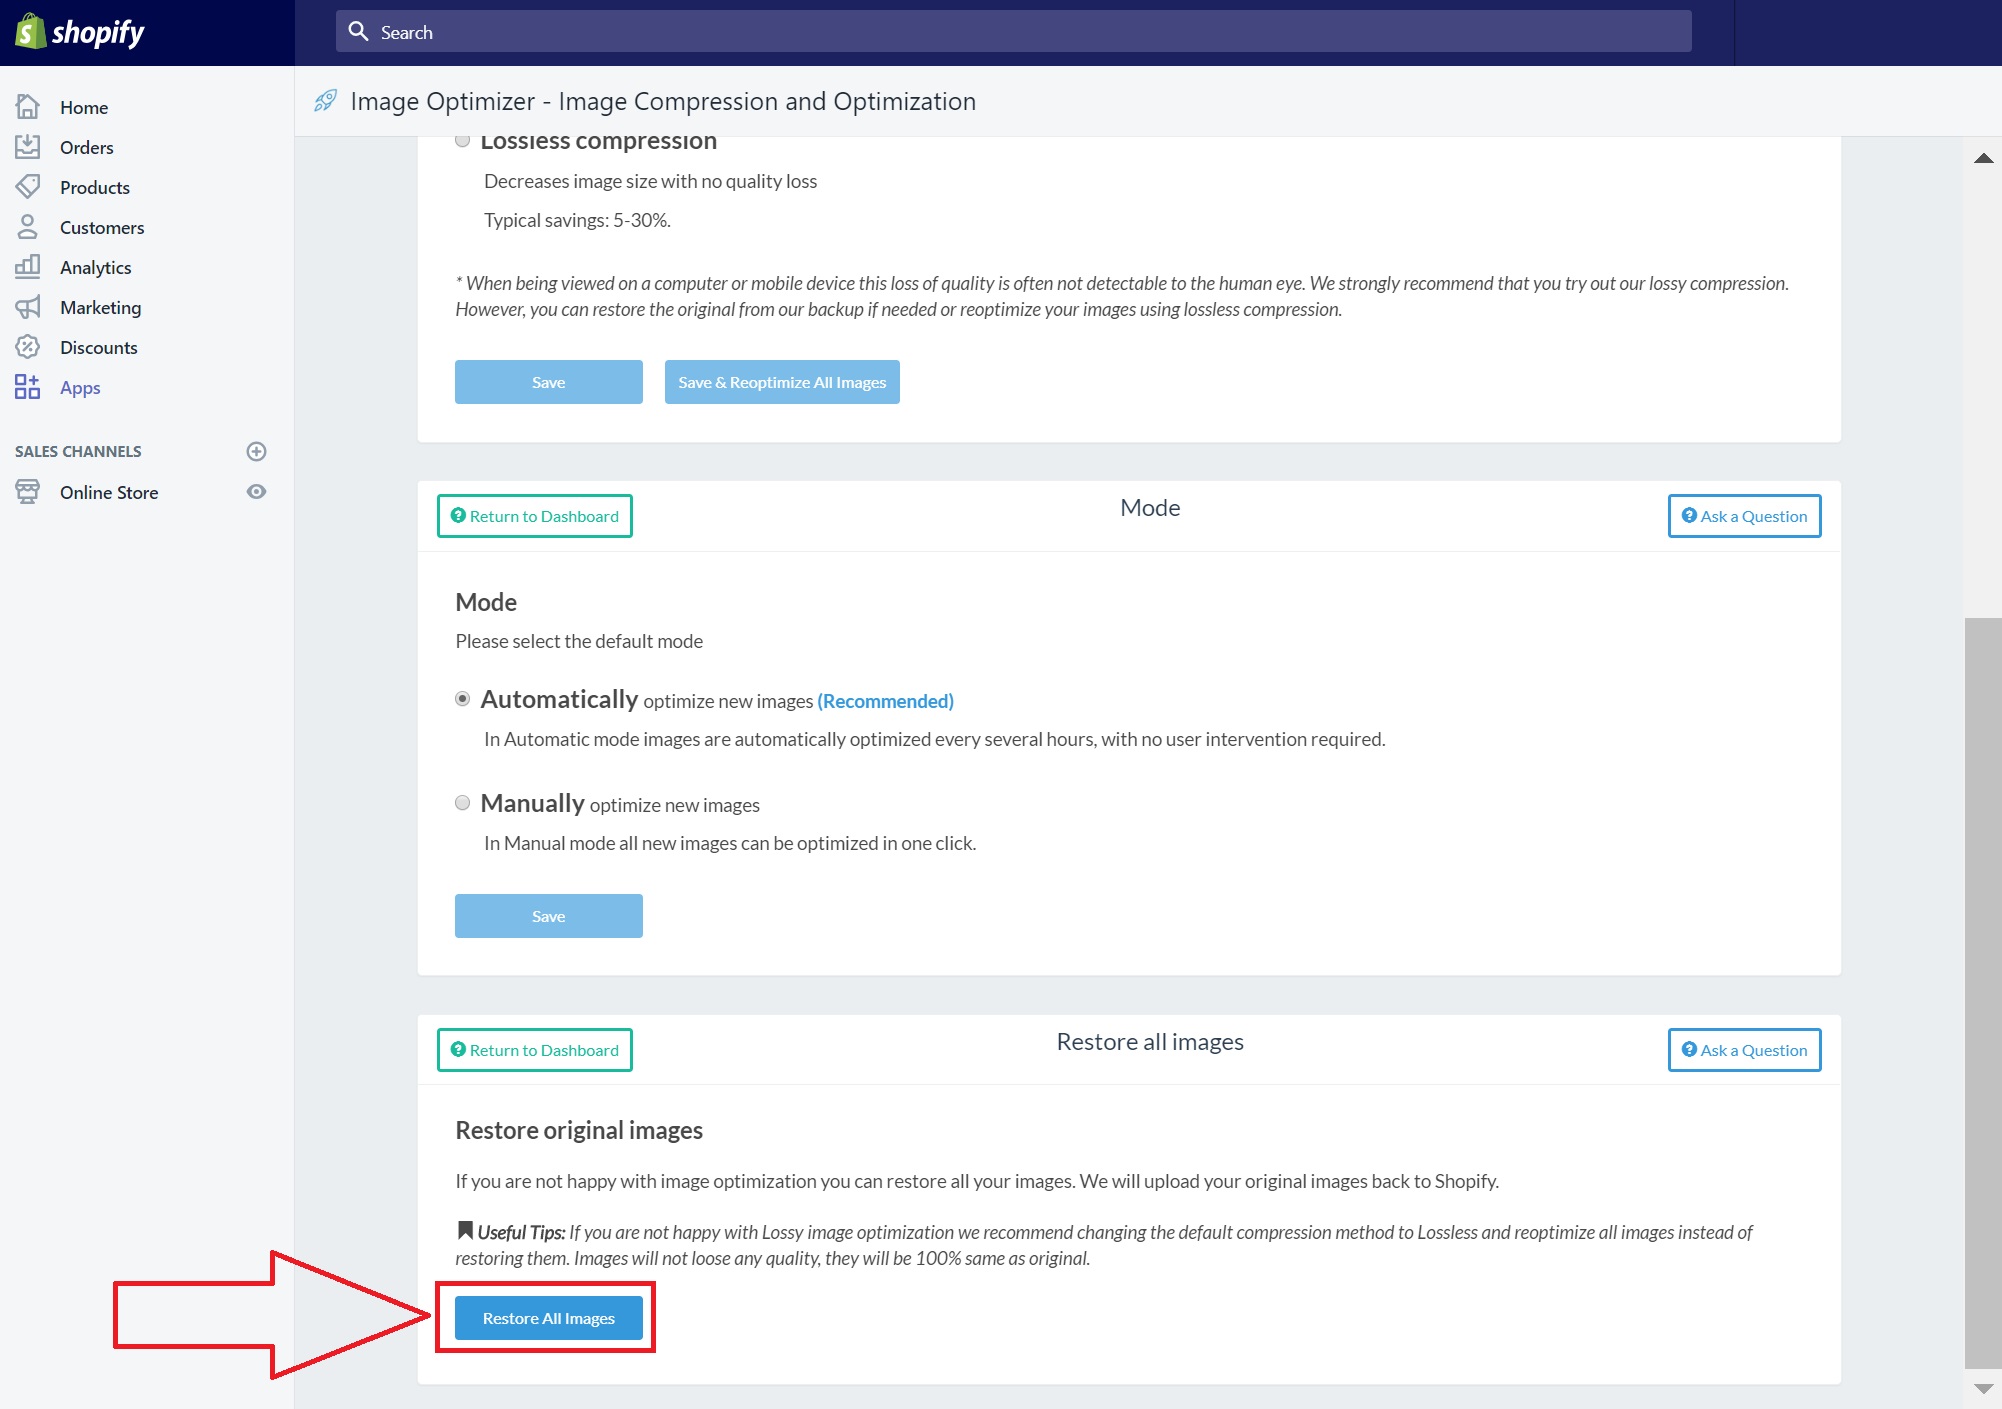Open Online Store sales channel
Image resolution: width=2002 pixels, height=1409 pixels.
(x=109, y=492)
